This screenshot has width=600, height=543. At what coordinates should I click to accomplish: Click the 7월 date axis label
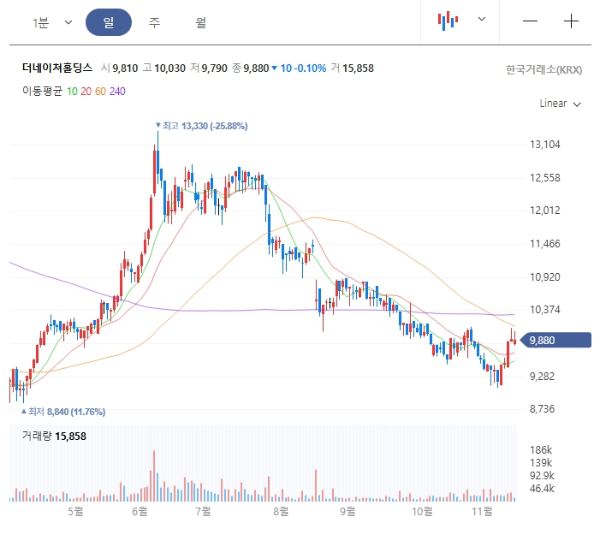(x=203, y=511)
